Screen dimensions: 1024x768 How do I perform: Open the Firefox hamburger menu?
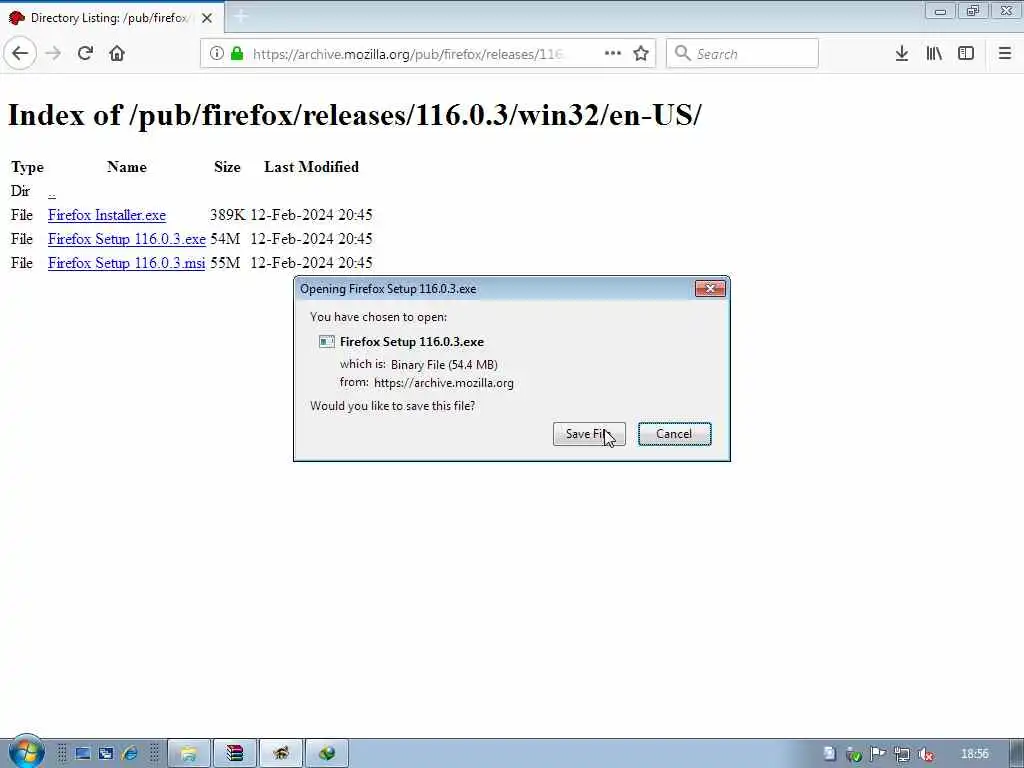[1005, 54]
